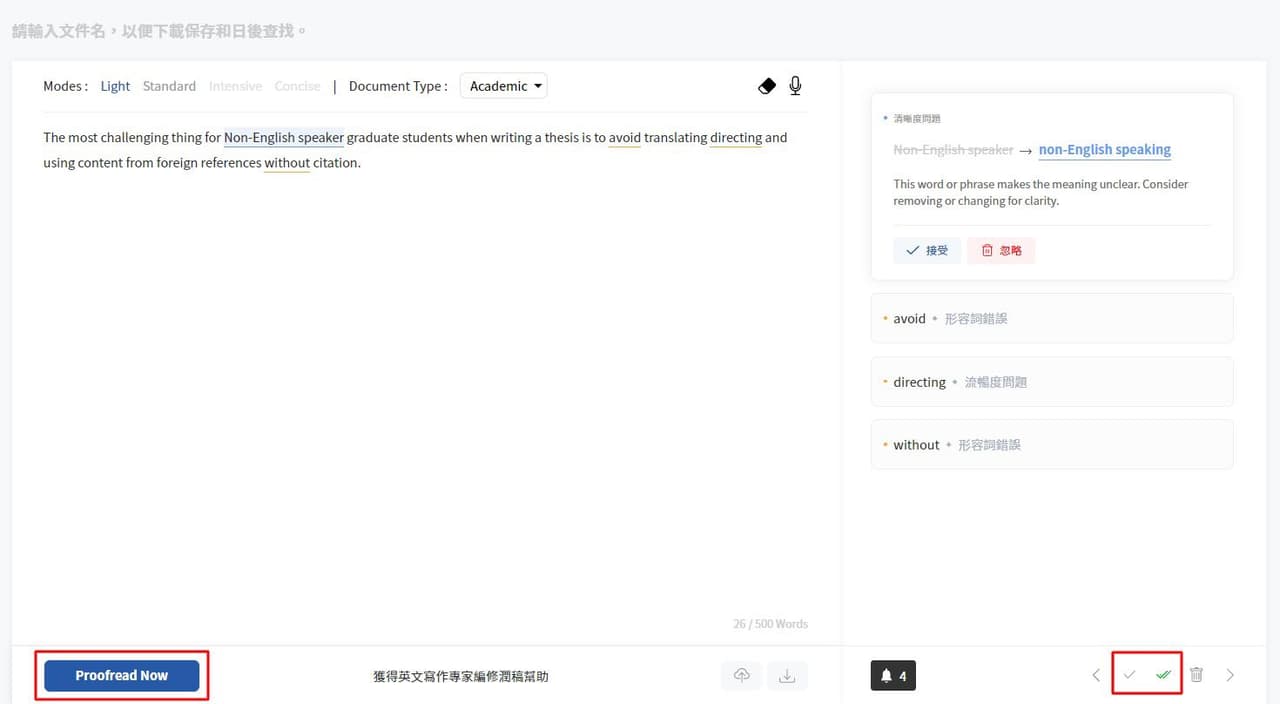
Task: Click the cloud upload icon
Action: [x=741, y=676]
